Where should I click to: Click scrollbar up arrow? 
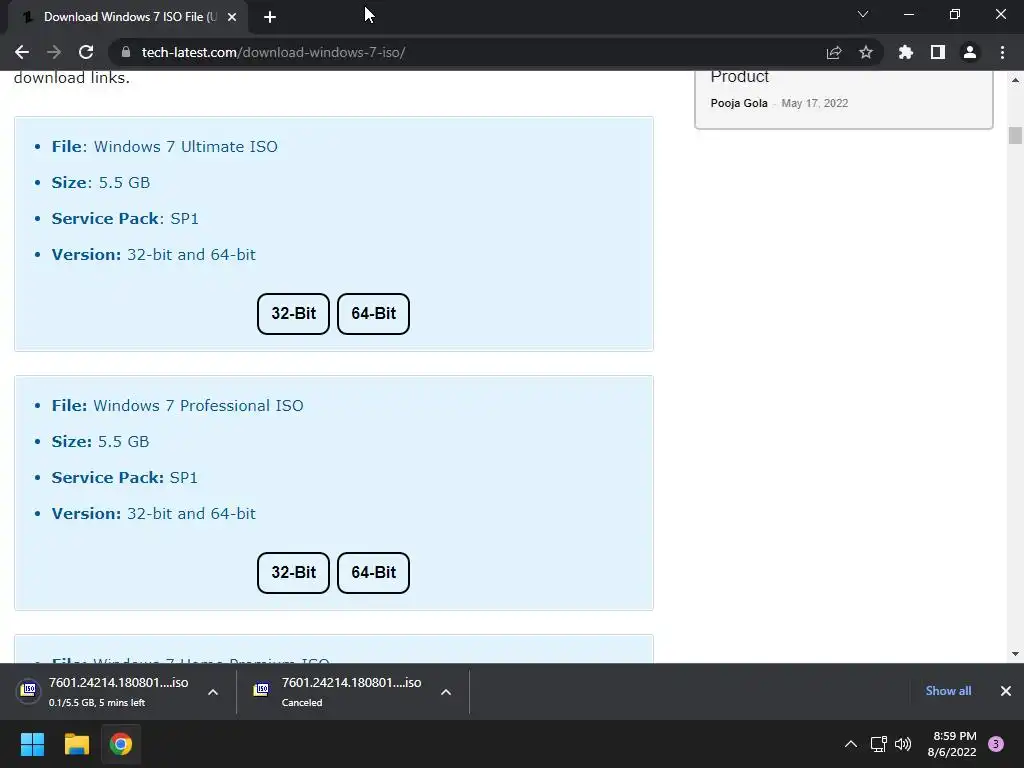[1015, 80]
